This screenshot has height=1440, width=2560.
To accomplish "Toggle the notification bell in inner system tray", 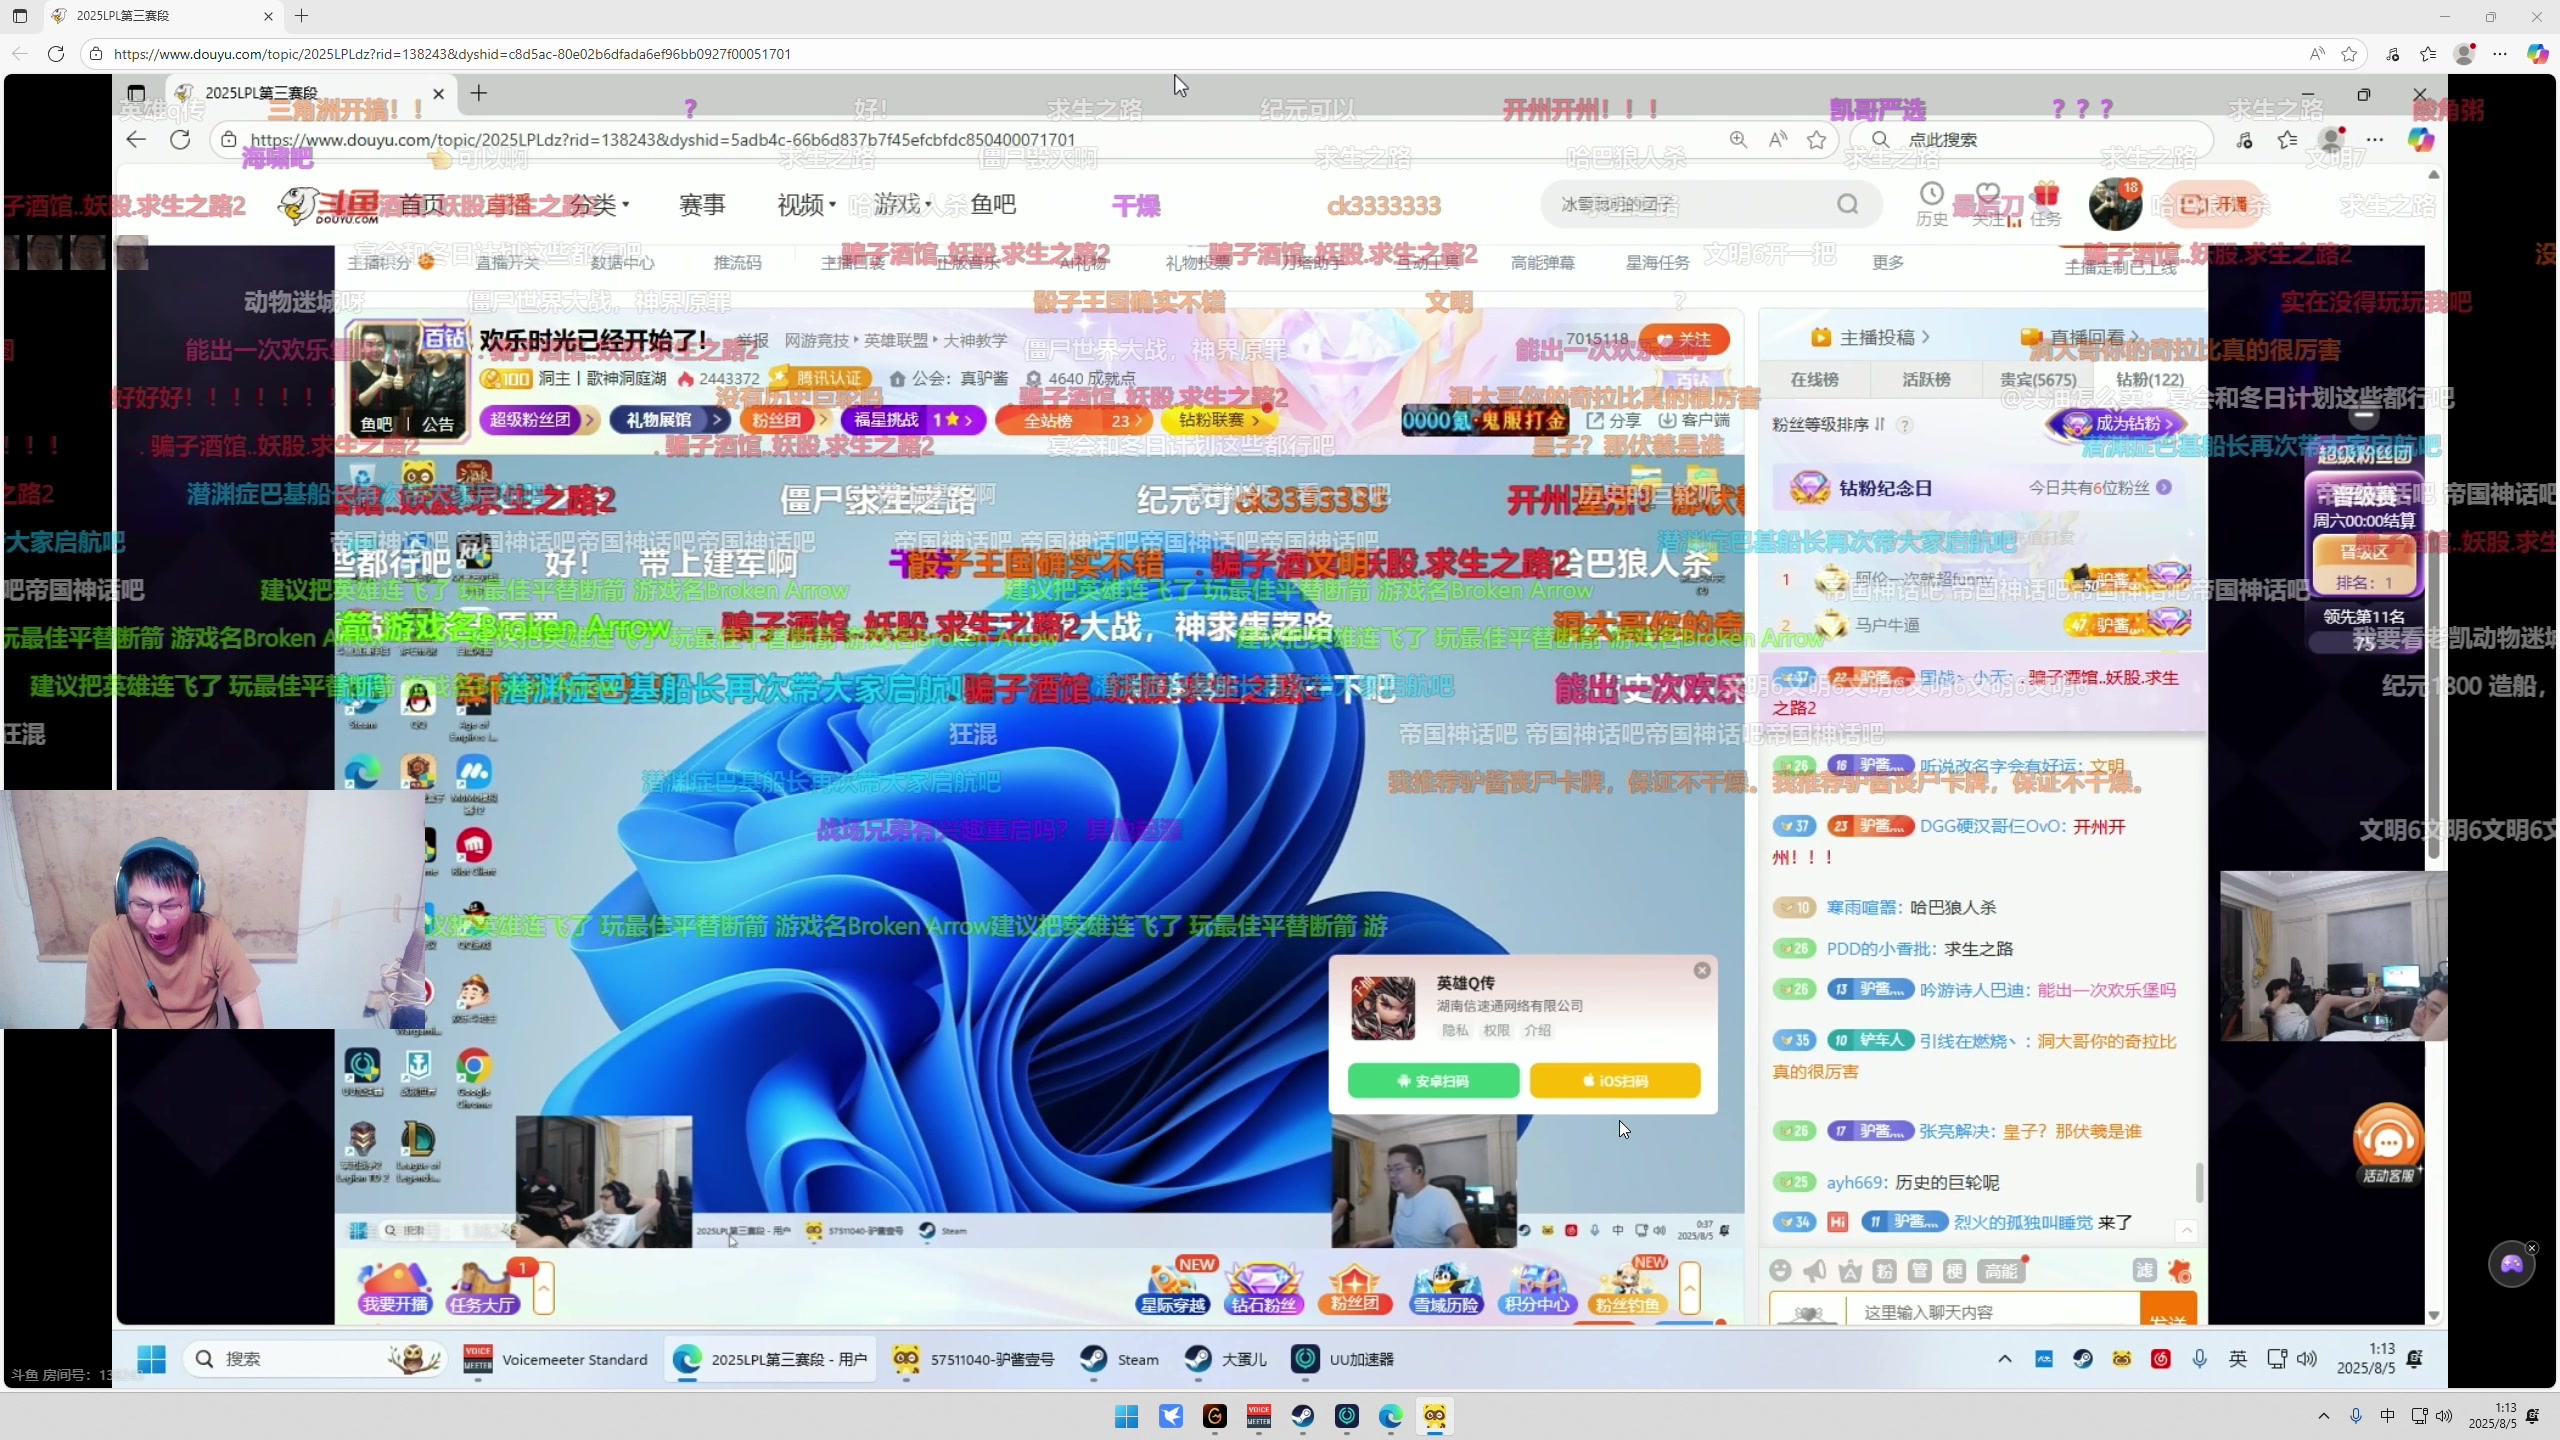I will 2415,1359.
